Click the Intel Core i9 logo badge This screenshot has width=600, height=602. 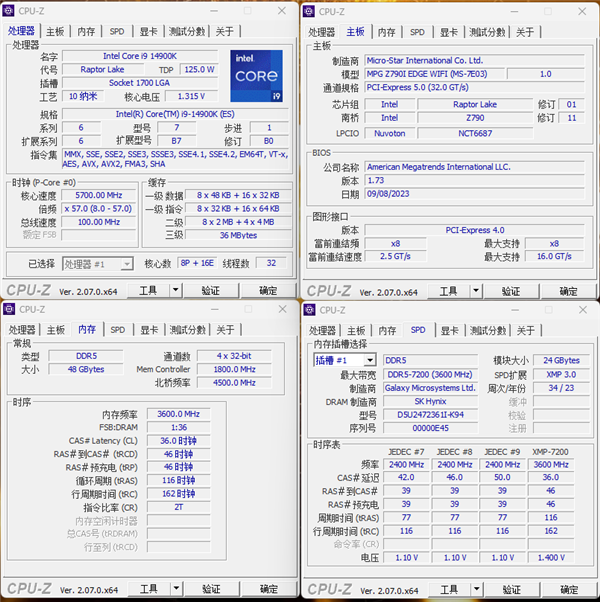[256, 76]
